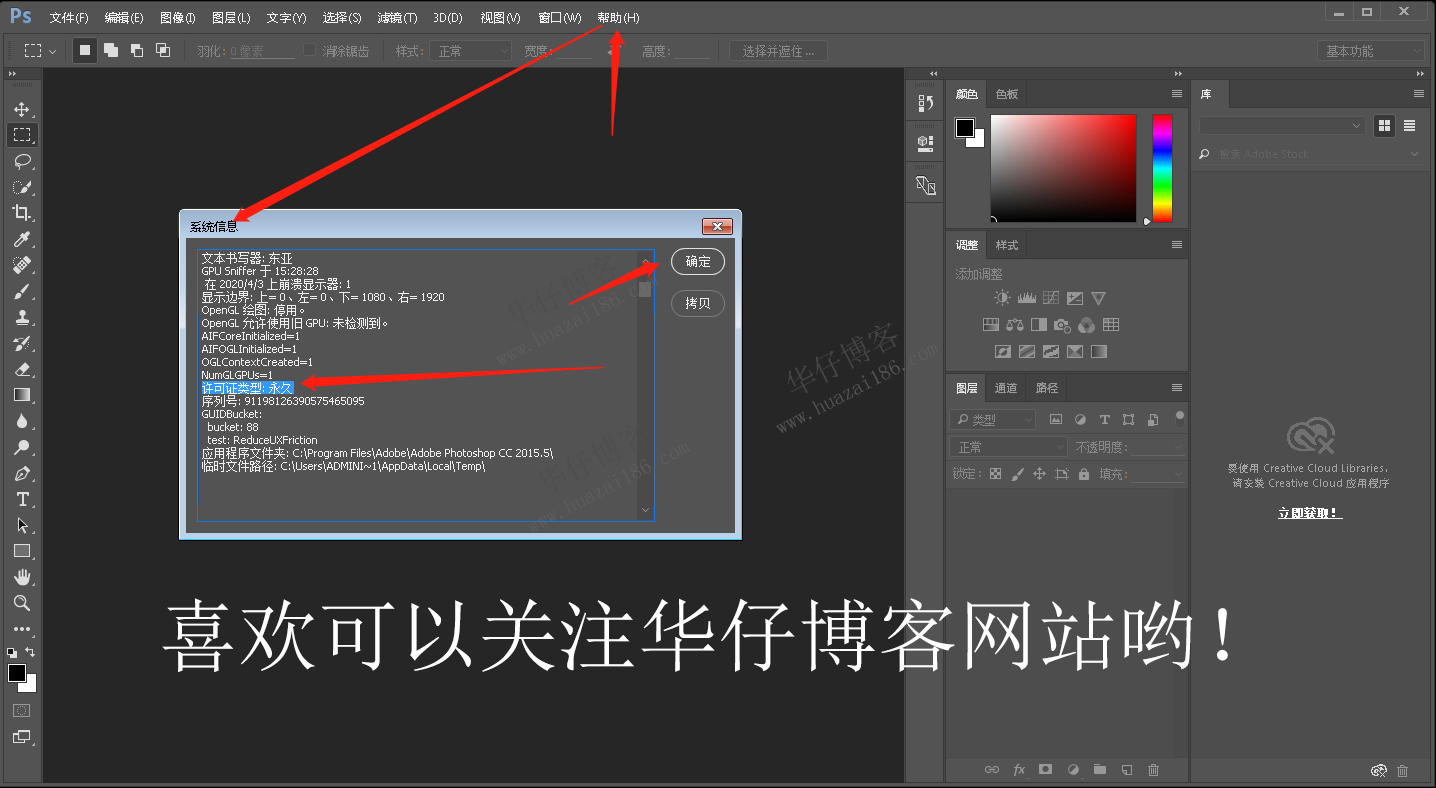Select the Zoom tool
Screen dimensions: 1436x788
pos(21,603)
